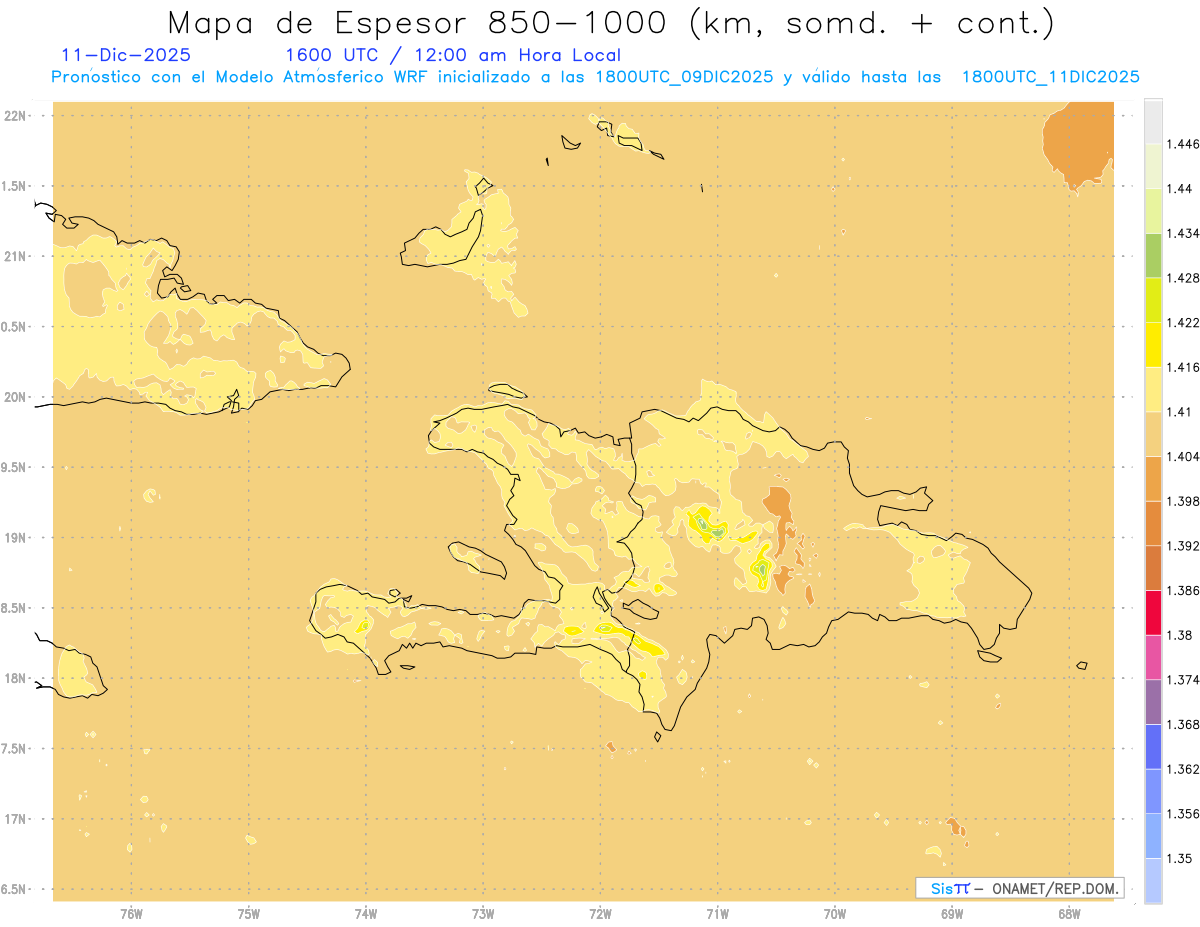Select colorbar value 1.434

[x=1183, y=233]
